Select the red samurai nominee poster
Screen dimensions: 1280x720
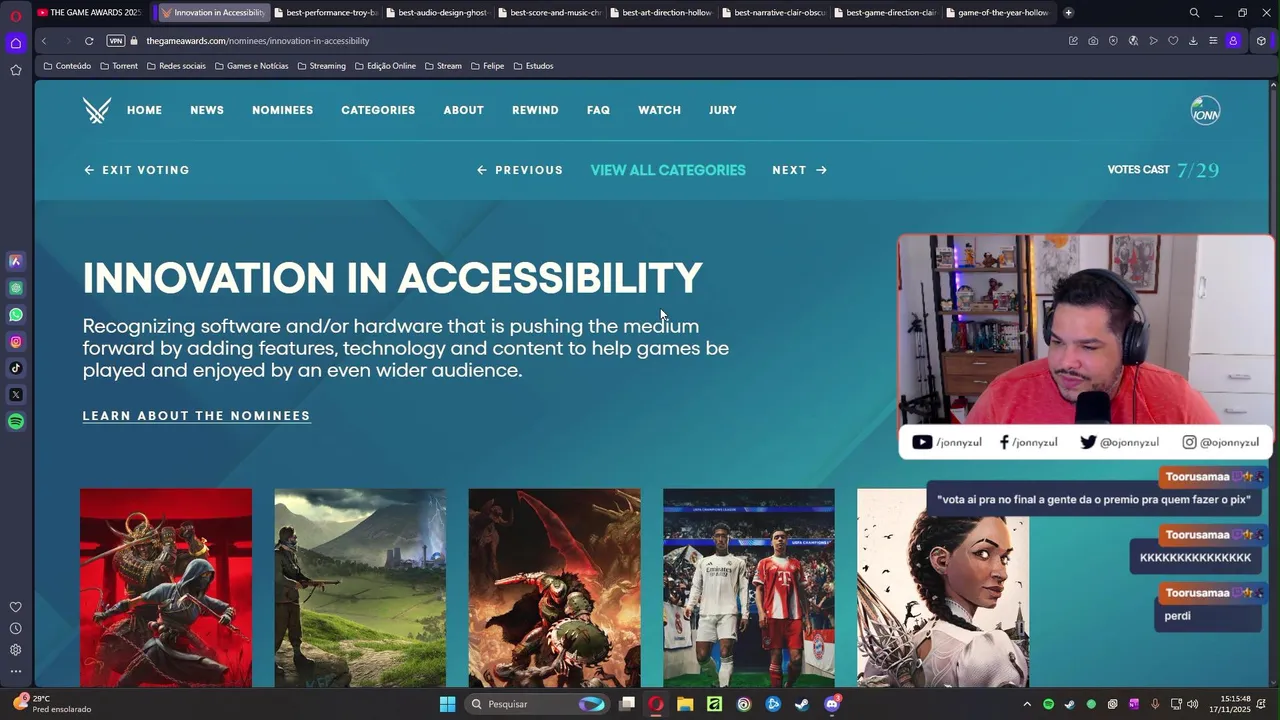[x=166, y=588]
